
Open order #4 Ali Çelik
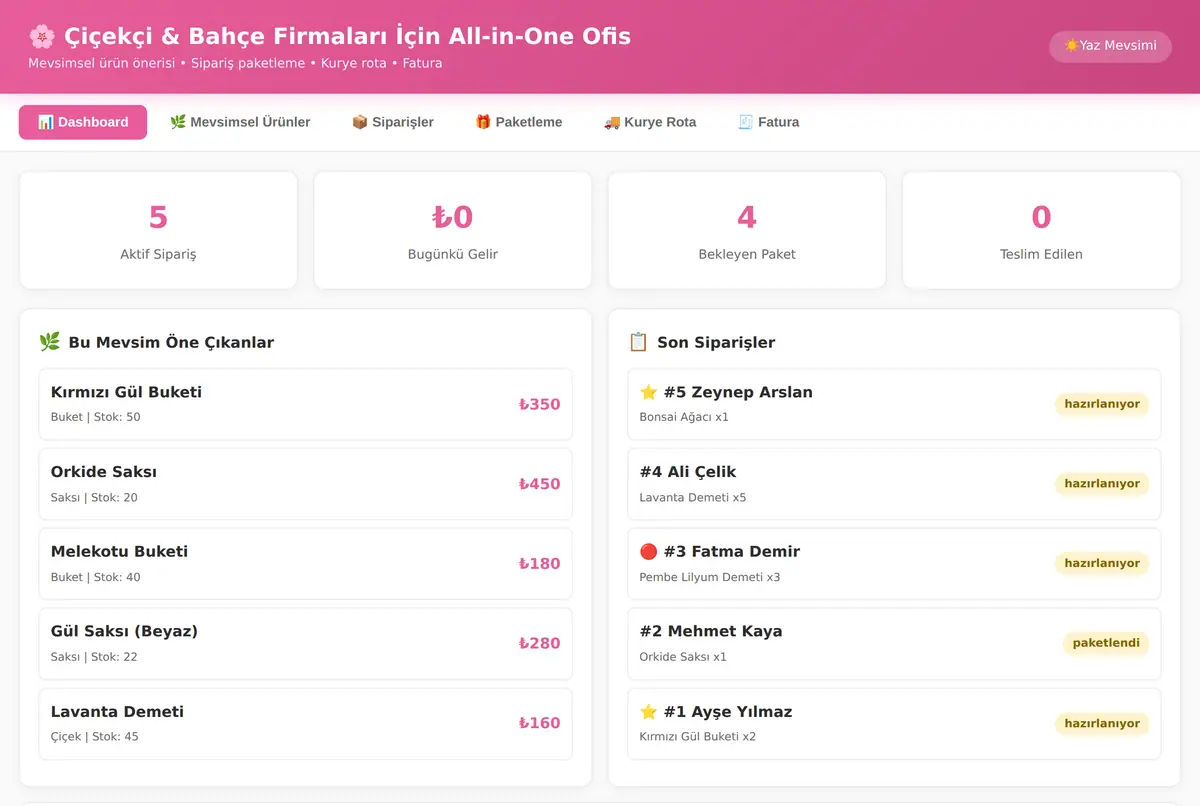click(894, 484)
